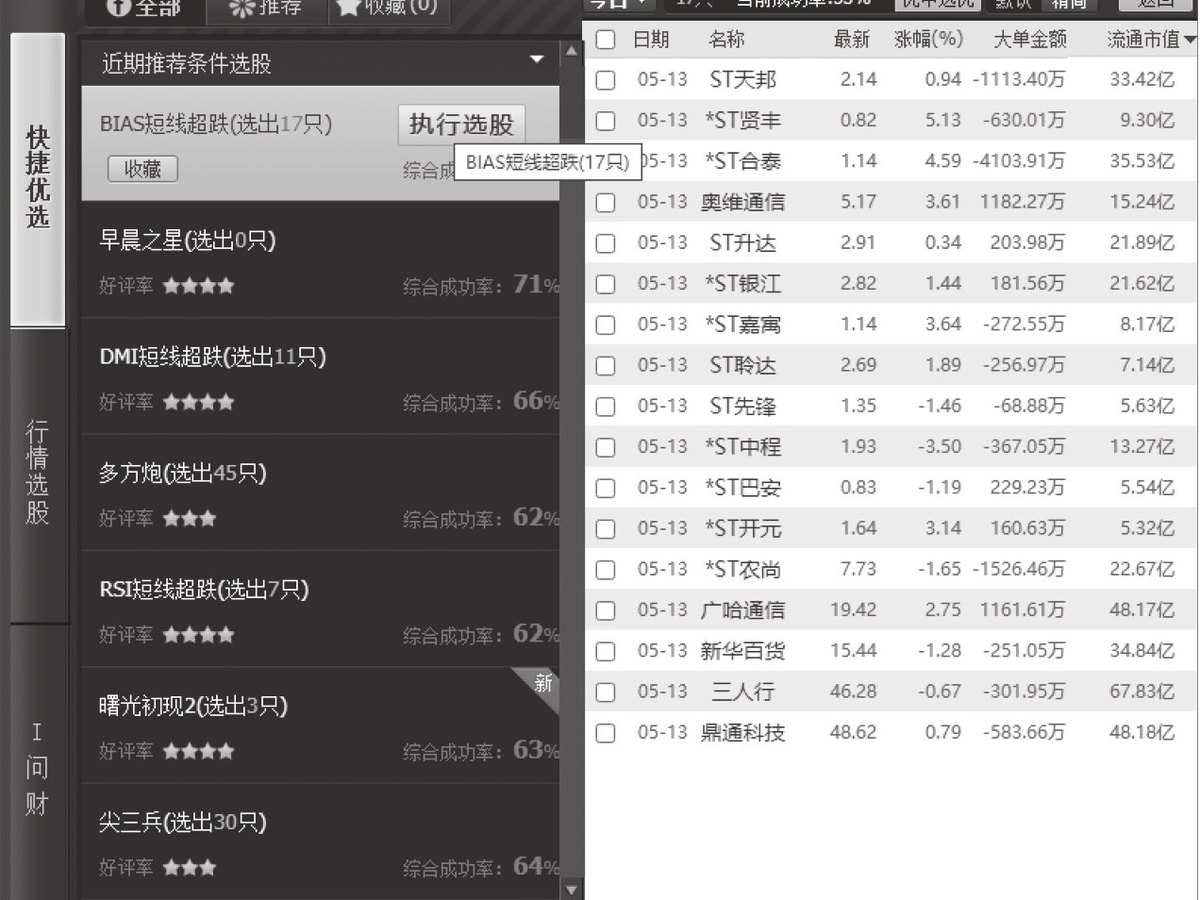This screenshot has height=900, width=1200.
Task: Select the checkbox for *ST中程
Action: (x=605, y=448)
